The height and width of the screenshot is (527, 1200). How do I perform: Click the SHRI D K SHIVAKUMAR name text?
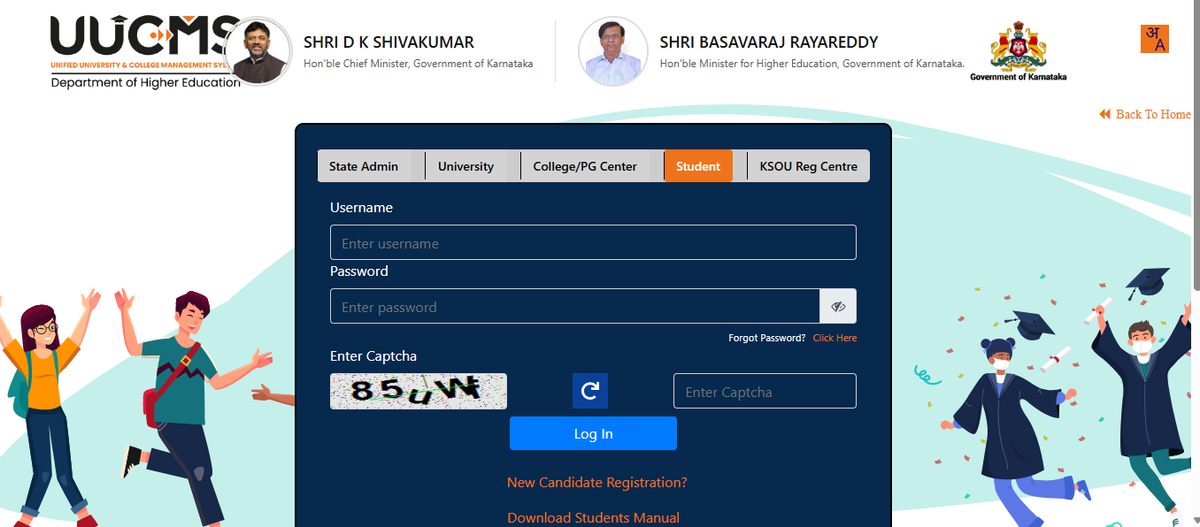click(x=389, y=42)
